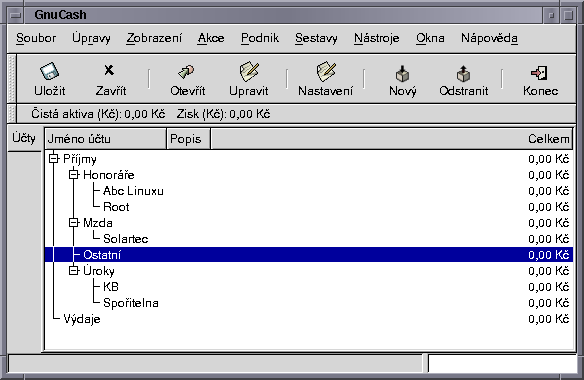Sort by the Jméno účtu column header
This screenshot has height=380, width=584.
click(105, 139)
